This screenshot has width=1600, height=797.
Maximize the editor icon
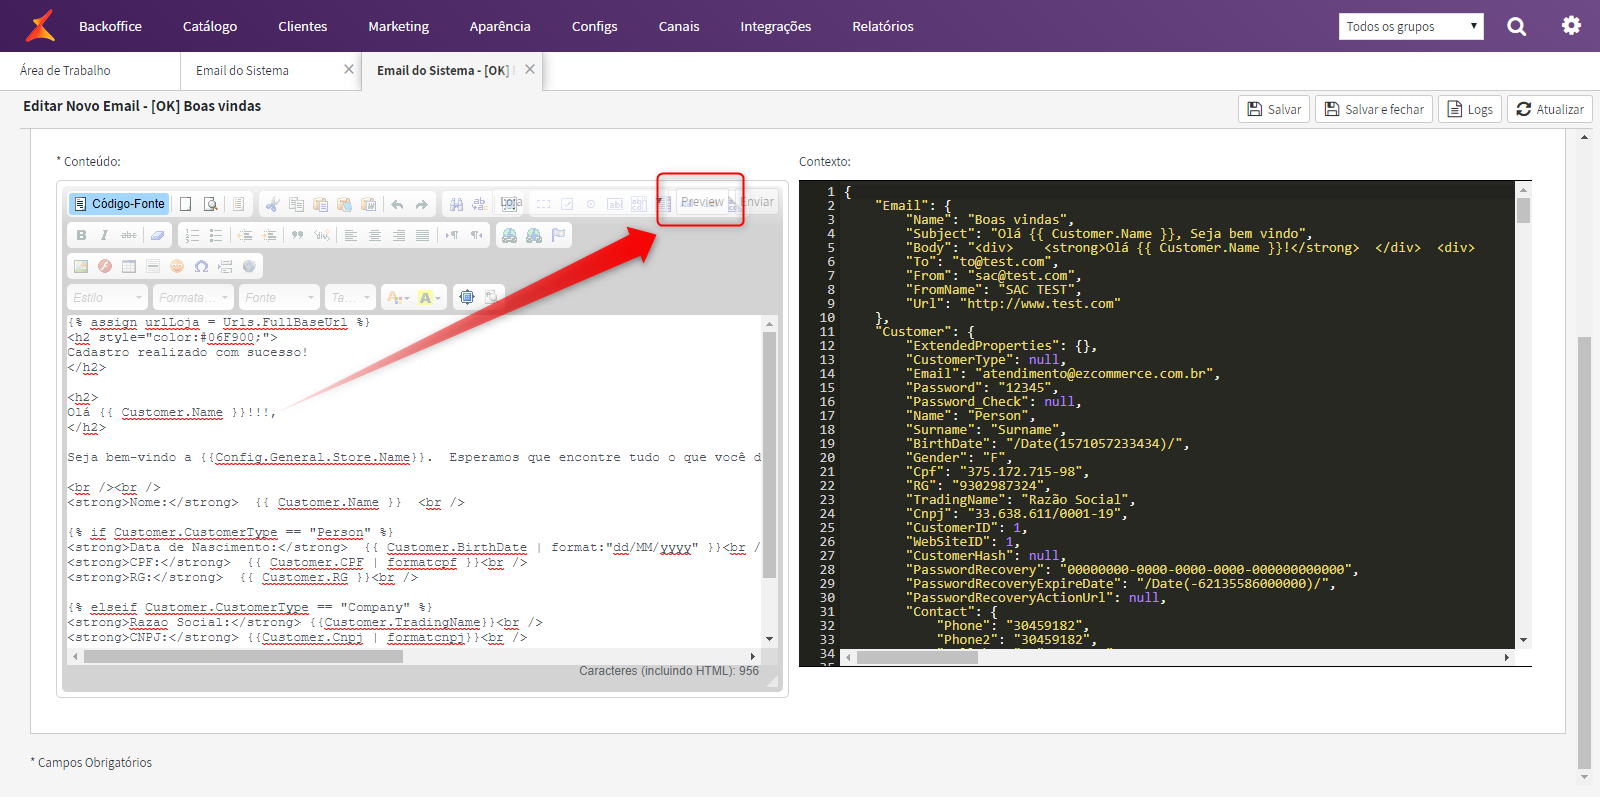coord(466,297)
